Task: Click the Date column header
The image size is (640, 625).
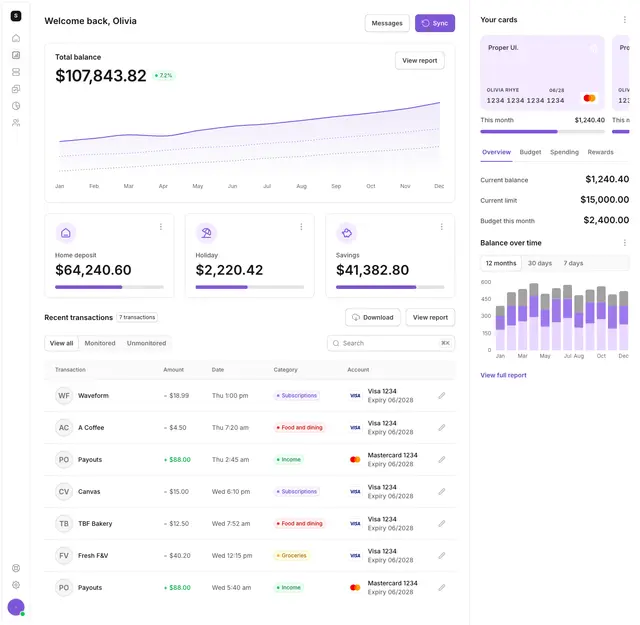Action: coord(218,370)
